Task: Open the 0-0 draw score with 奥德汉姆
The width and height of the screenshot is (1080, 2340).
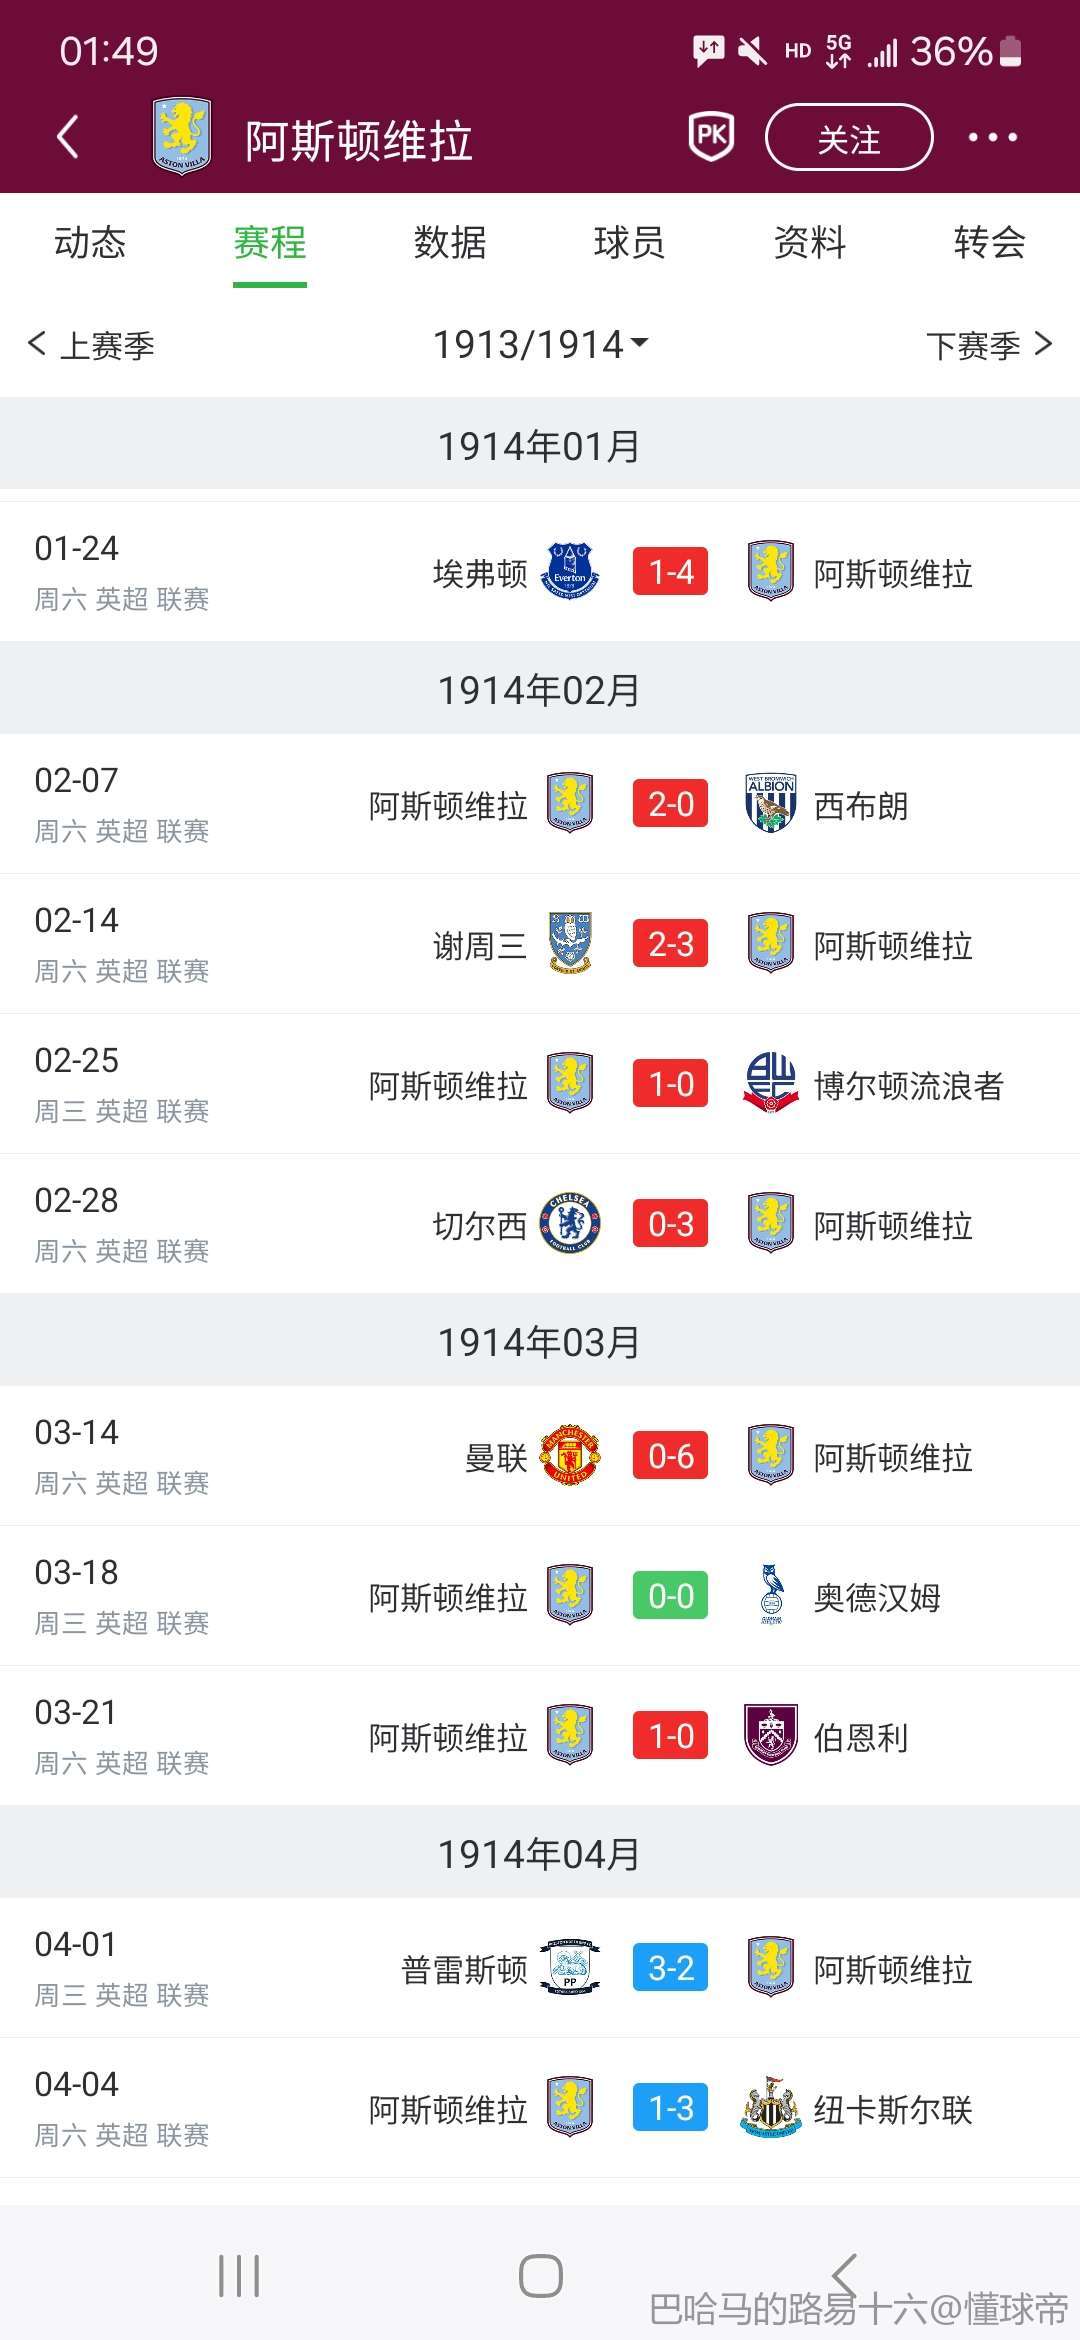Action: [671, 1596]
